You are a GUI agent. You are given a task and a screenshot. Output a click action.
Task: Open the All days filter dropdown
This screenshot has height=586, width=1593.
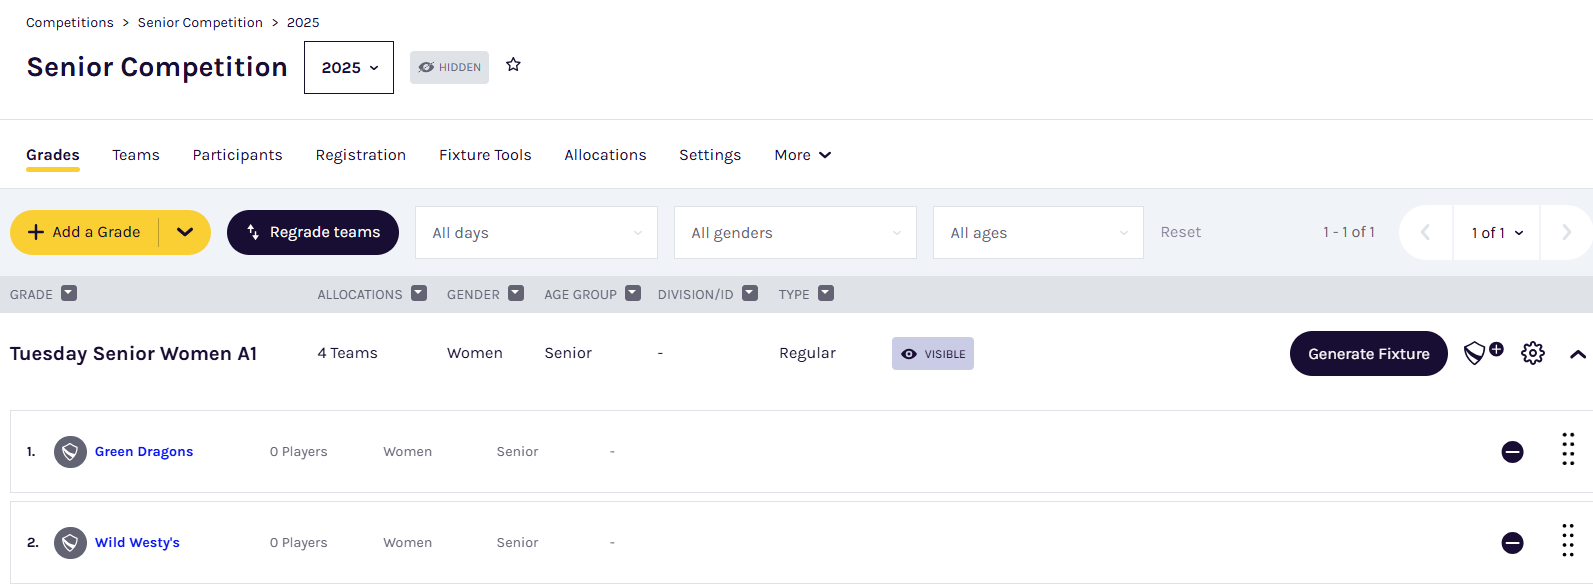tap(536, 233)
